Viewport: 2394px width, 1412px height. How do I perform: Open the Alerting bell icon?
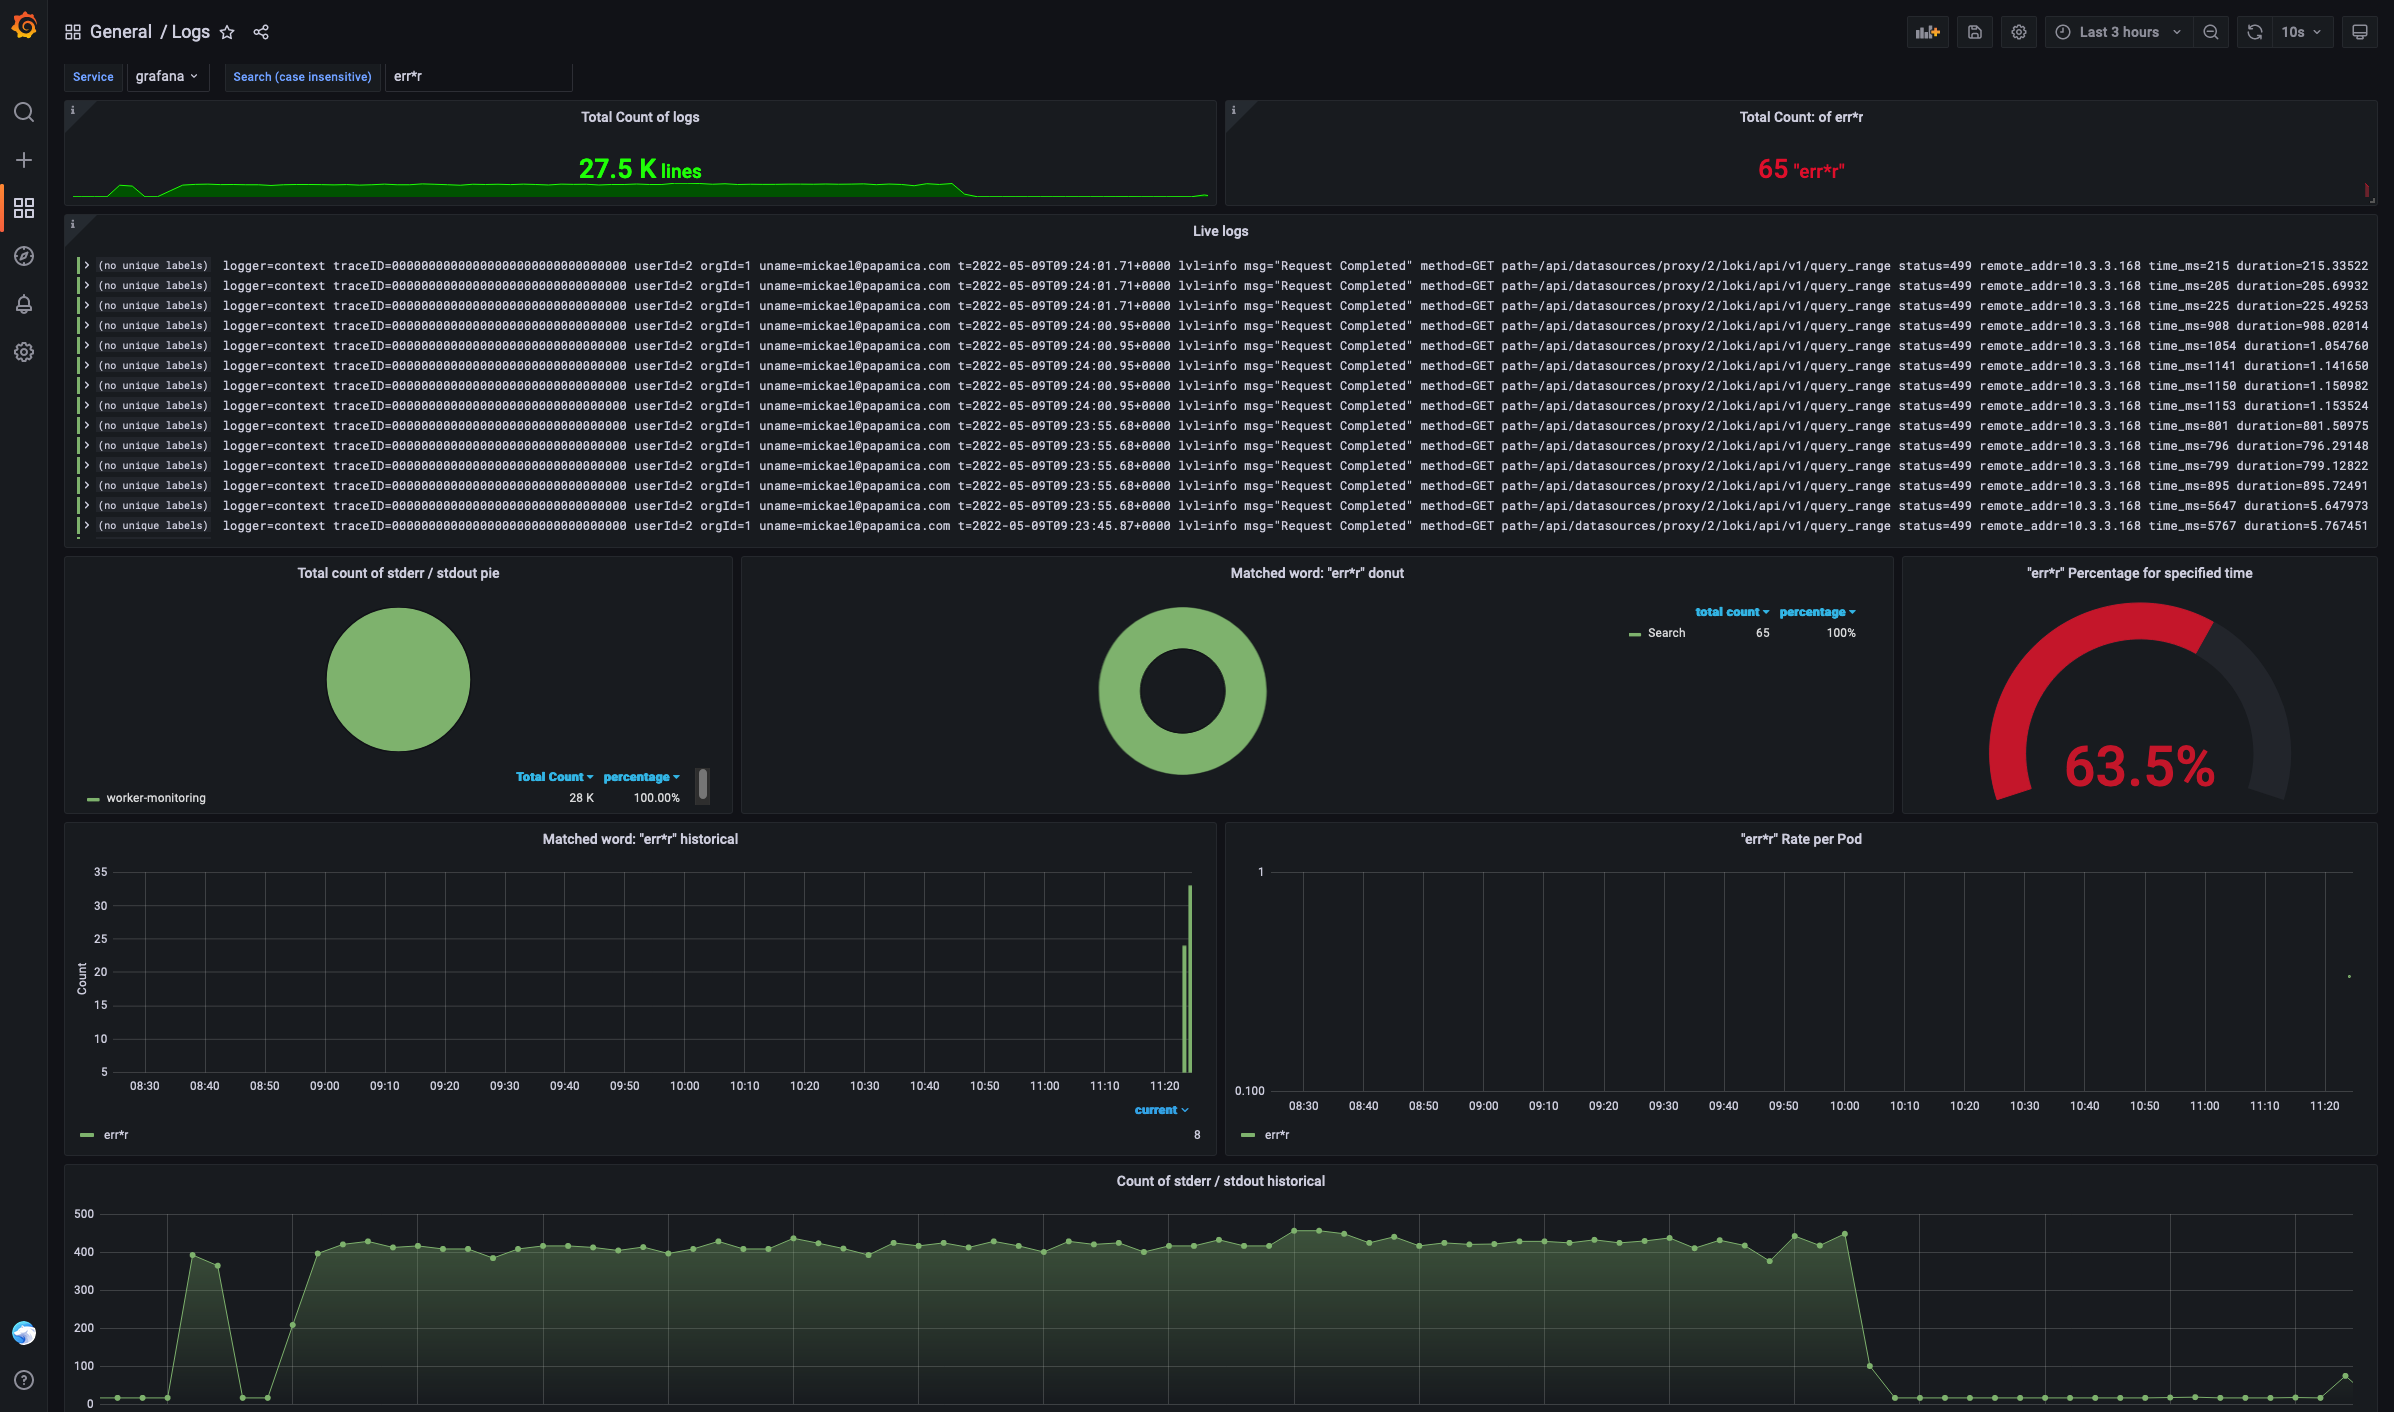pos(24,304)
